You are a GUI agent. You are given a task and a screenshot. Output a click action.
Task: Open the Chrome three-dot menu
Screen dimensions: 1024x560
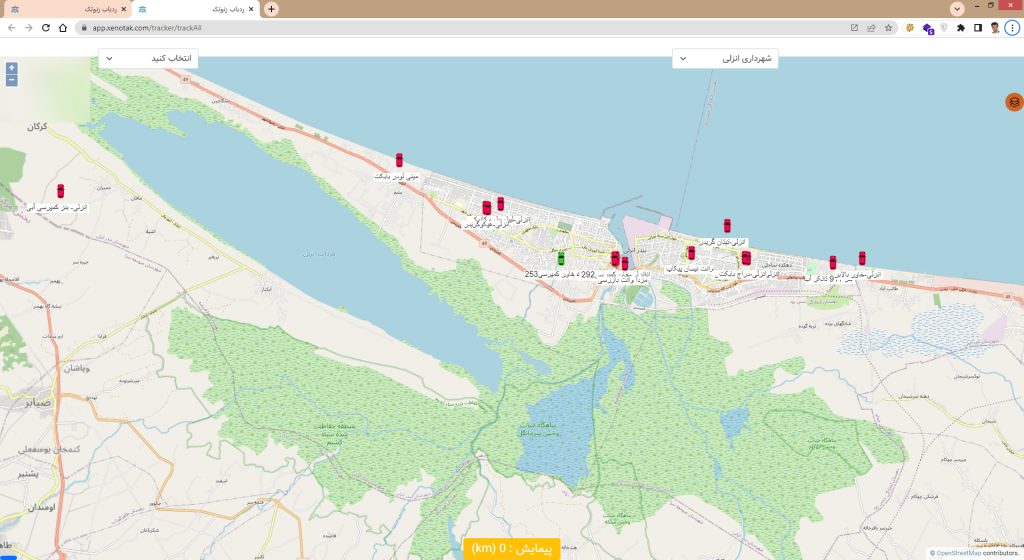pos(1012,28)
